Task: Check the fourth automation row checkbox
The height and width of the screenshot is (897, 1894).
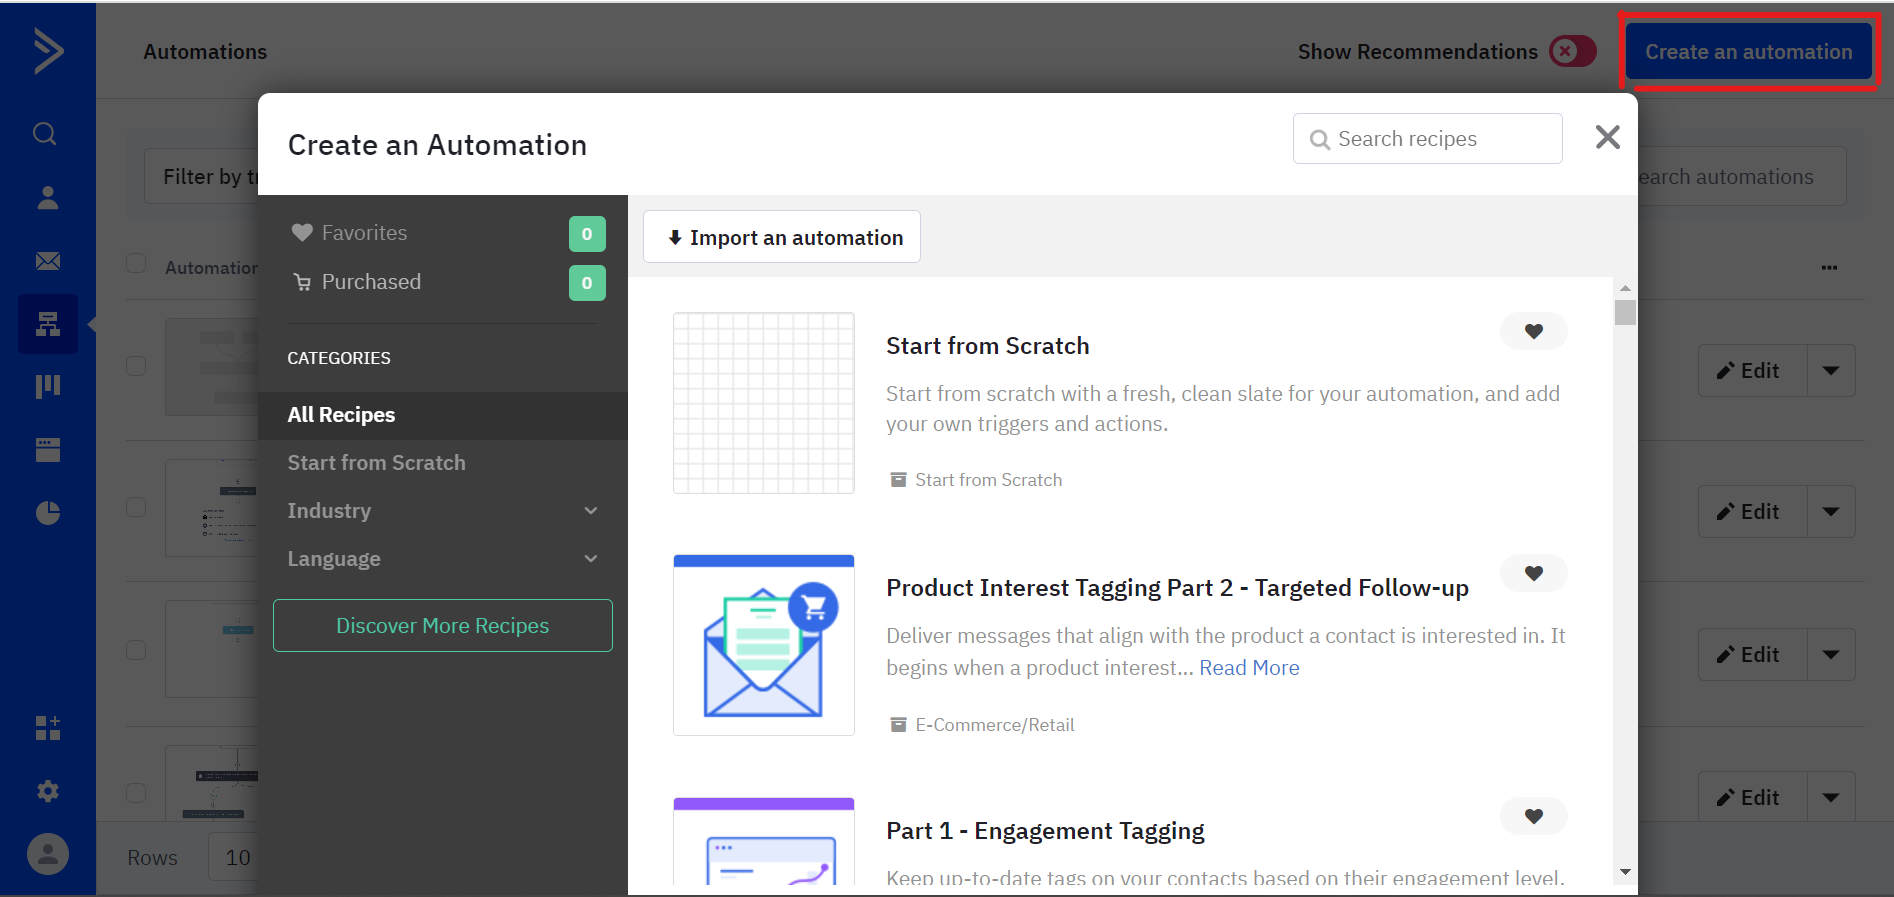Action: point(136,793)
